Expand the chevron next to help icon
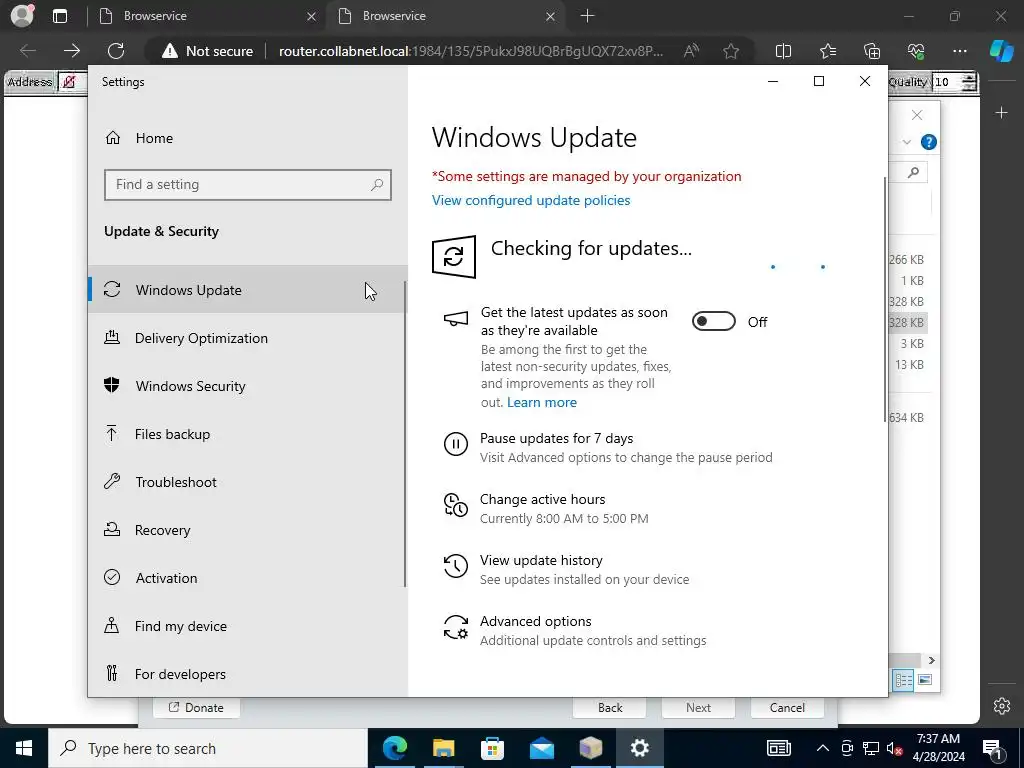1024x768 pixels. click(x=906, y=142)
